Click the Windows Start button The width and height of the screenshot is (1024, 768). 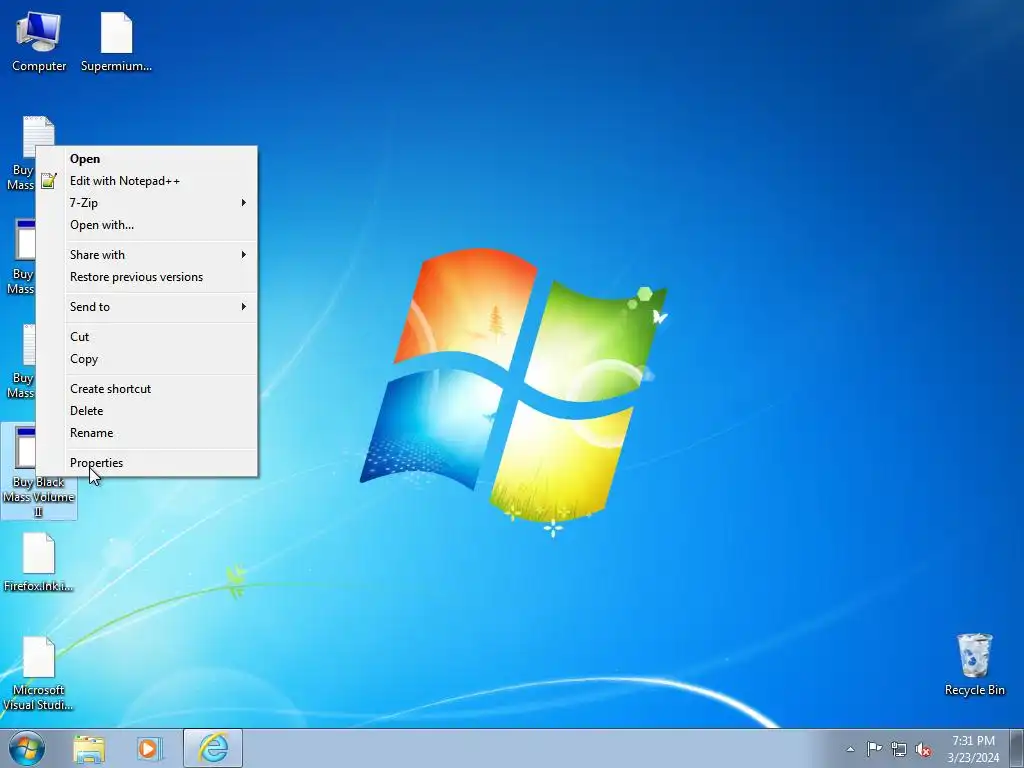point(27,748)
